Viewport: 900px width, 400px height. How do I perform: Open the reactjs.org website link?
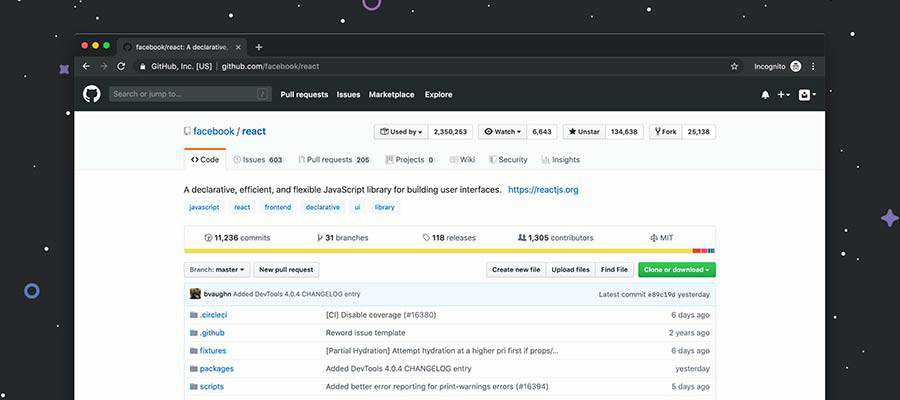(543, 189)
